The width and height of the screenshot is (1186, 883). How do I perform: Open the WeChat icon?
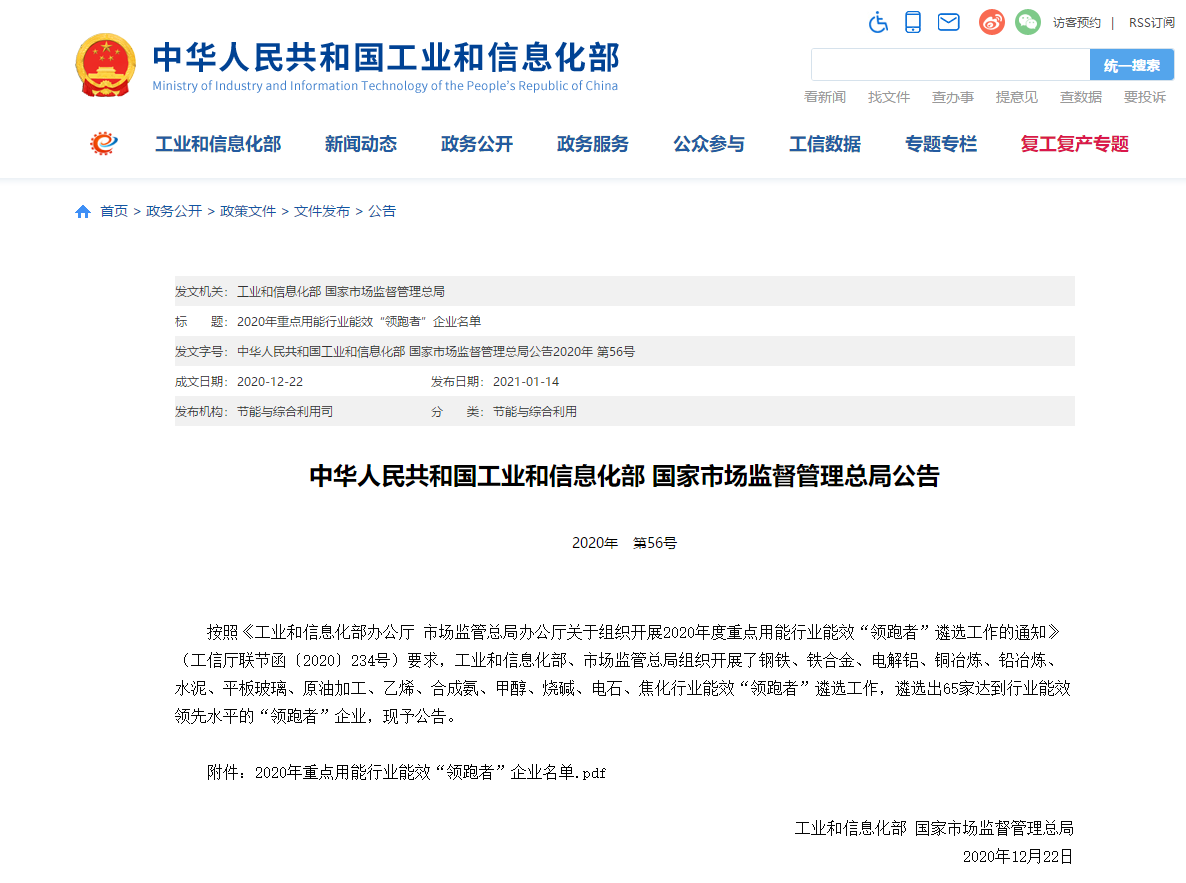[x=1027, y=23]
